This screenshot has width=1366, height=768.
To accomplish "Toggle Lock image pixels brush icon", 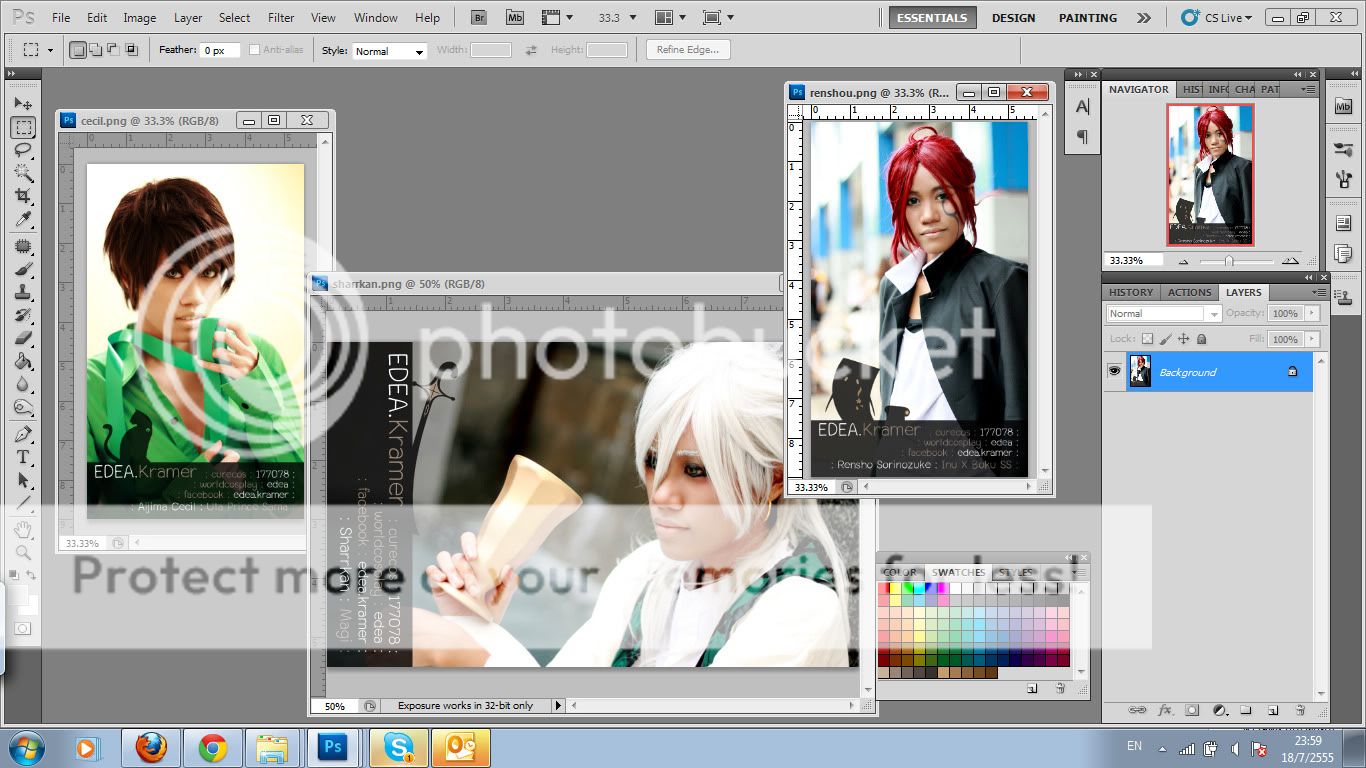I will point(1165,339).
